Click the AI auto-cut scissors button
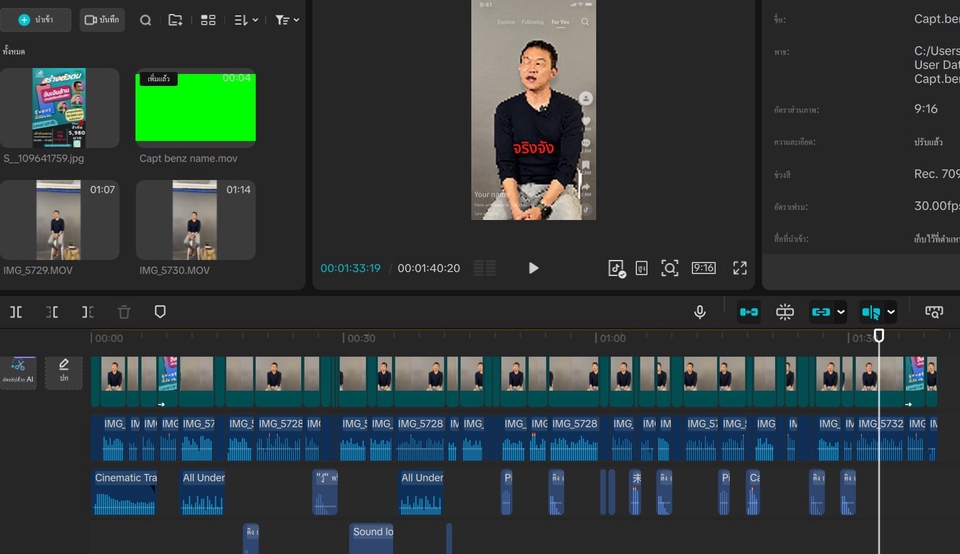This screenshot has height=554, width=960. click(18, 372)
